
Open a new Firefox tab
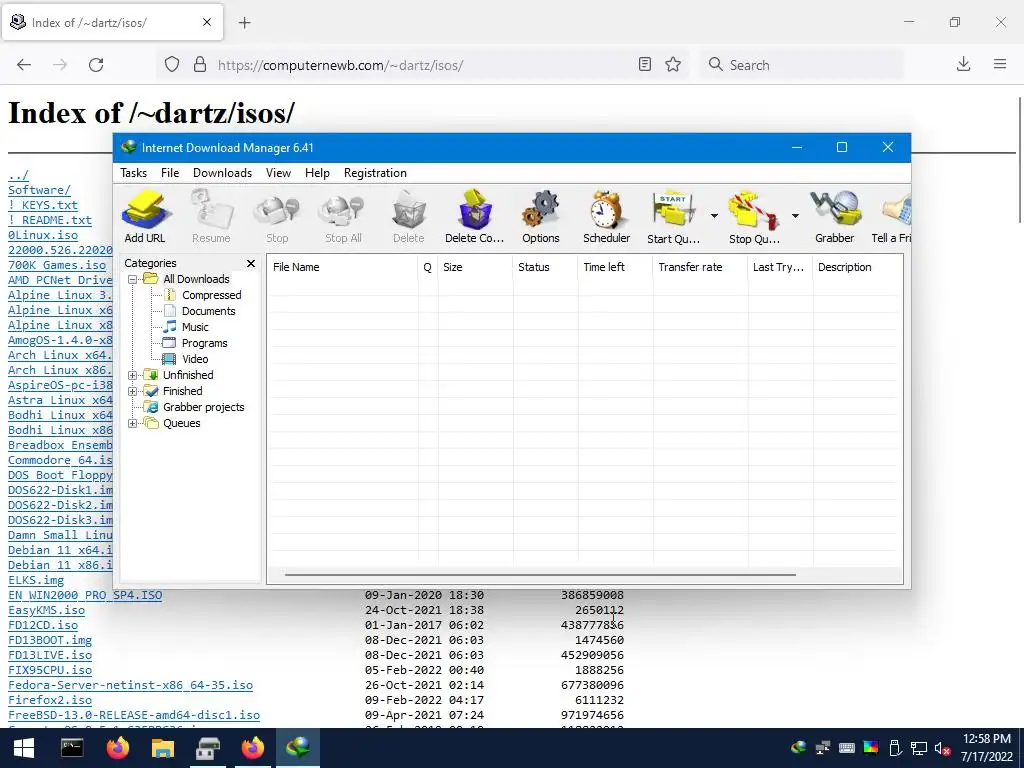point(244,23)
